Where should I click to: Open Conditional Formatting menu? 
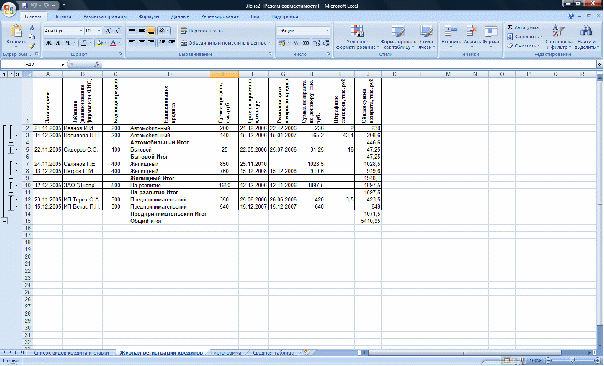pyautogui.click(x=357, y=37)
